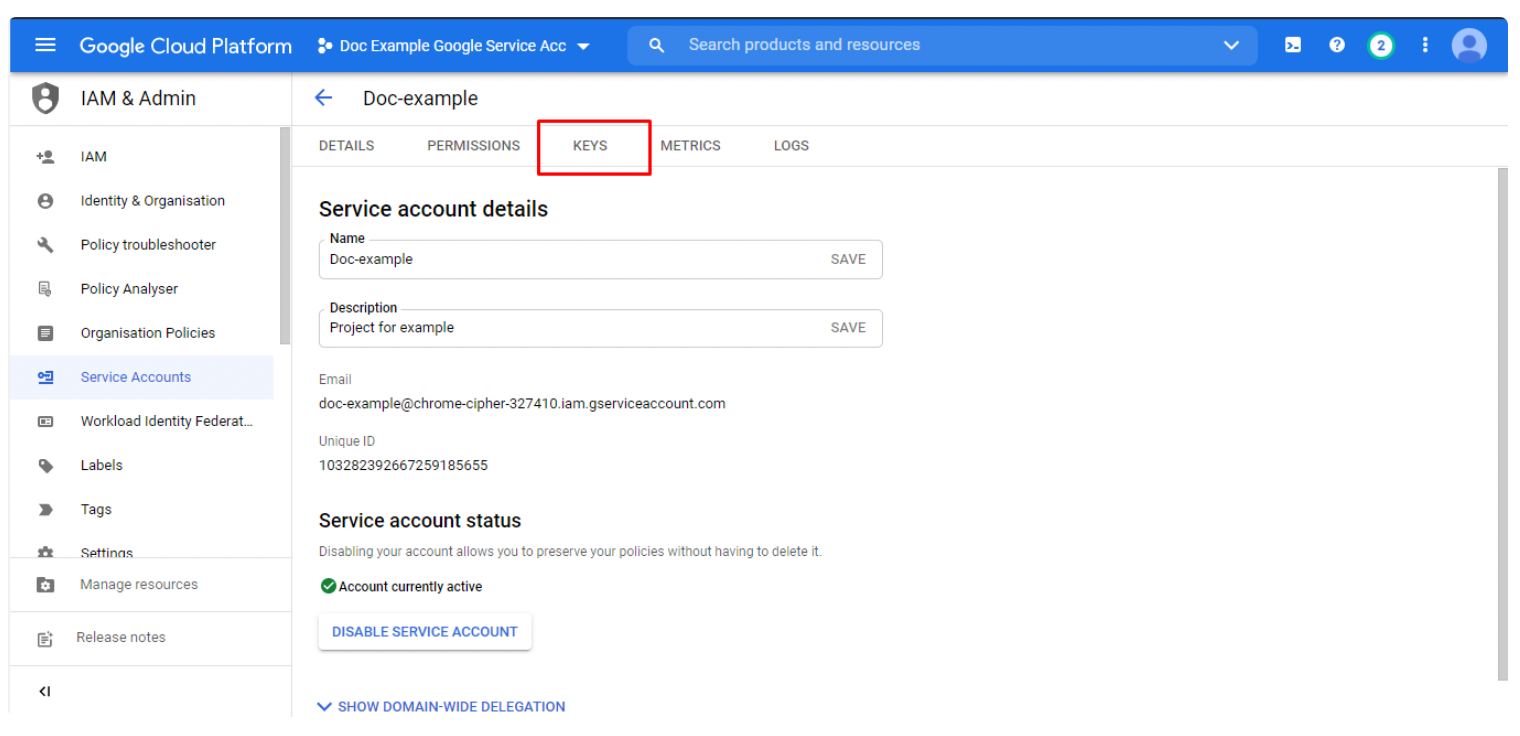The image size is (1520, 736).
Task: Switch to the LOGS tab
Action: click(x=791, y=145)
